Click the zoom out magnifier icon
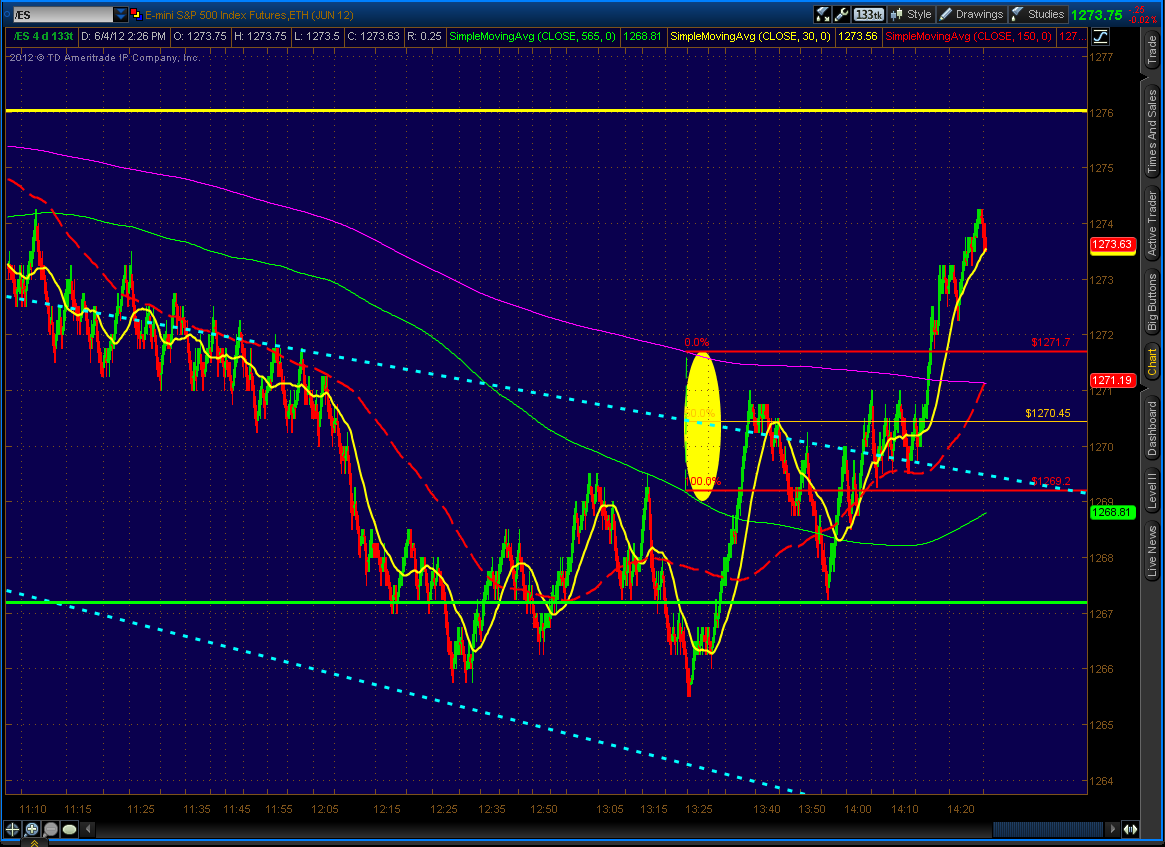Viewport: 1165px width, 847px height. pyautogui.click(x=51, y=829)
